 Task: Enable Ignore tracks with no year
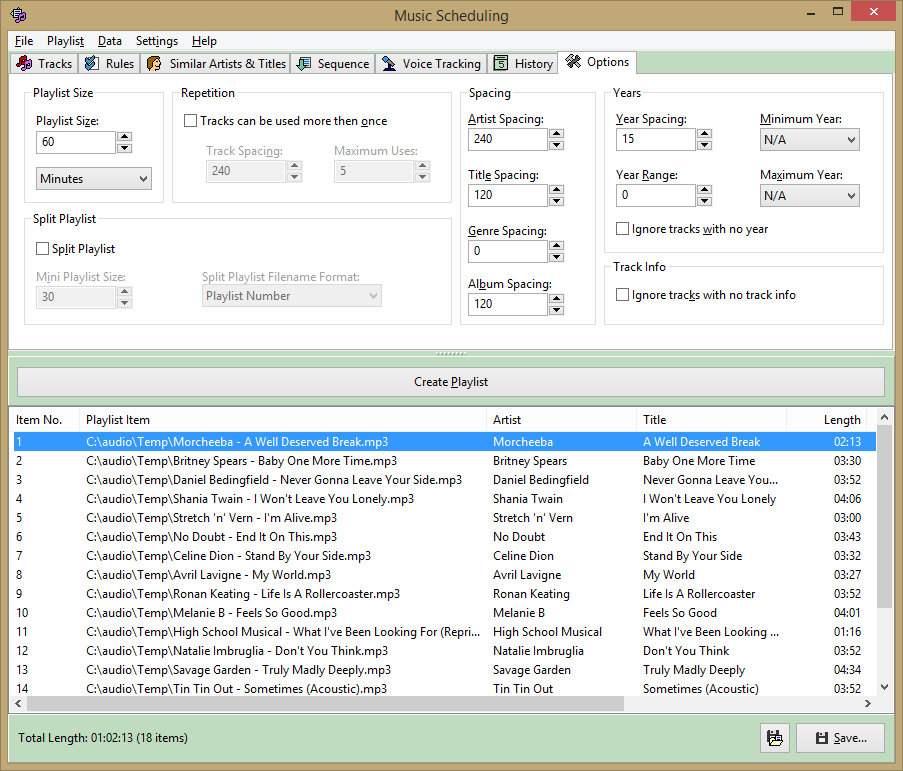click(x=622, y=228)
